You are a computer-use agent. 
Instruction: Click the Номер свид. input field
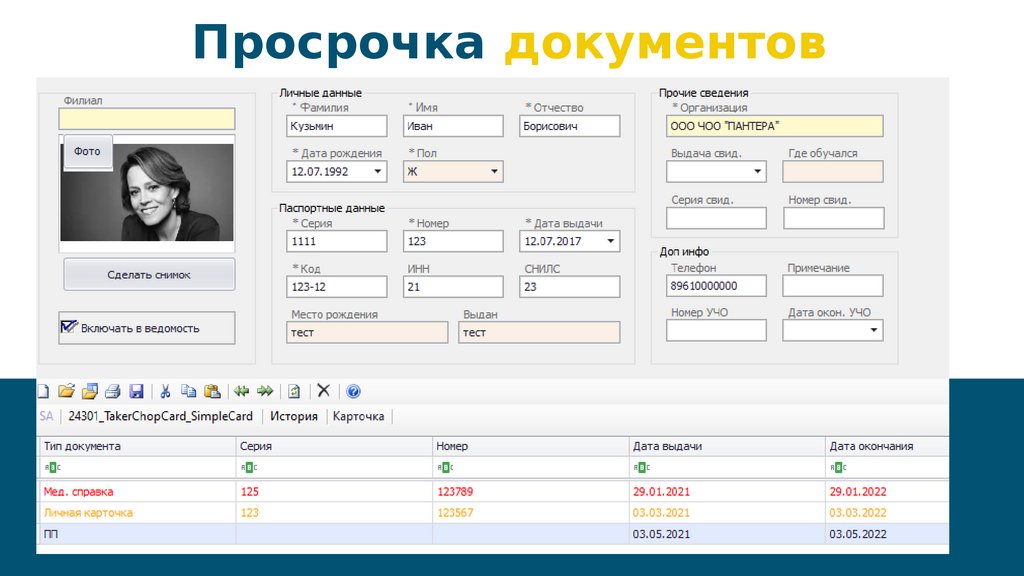point(834,218)
